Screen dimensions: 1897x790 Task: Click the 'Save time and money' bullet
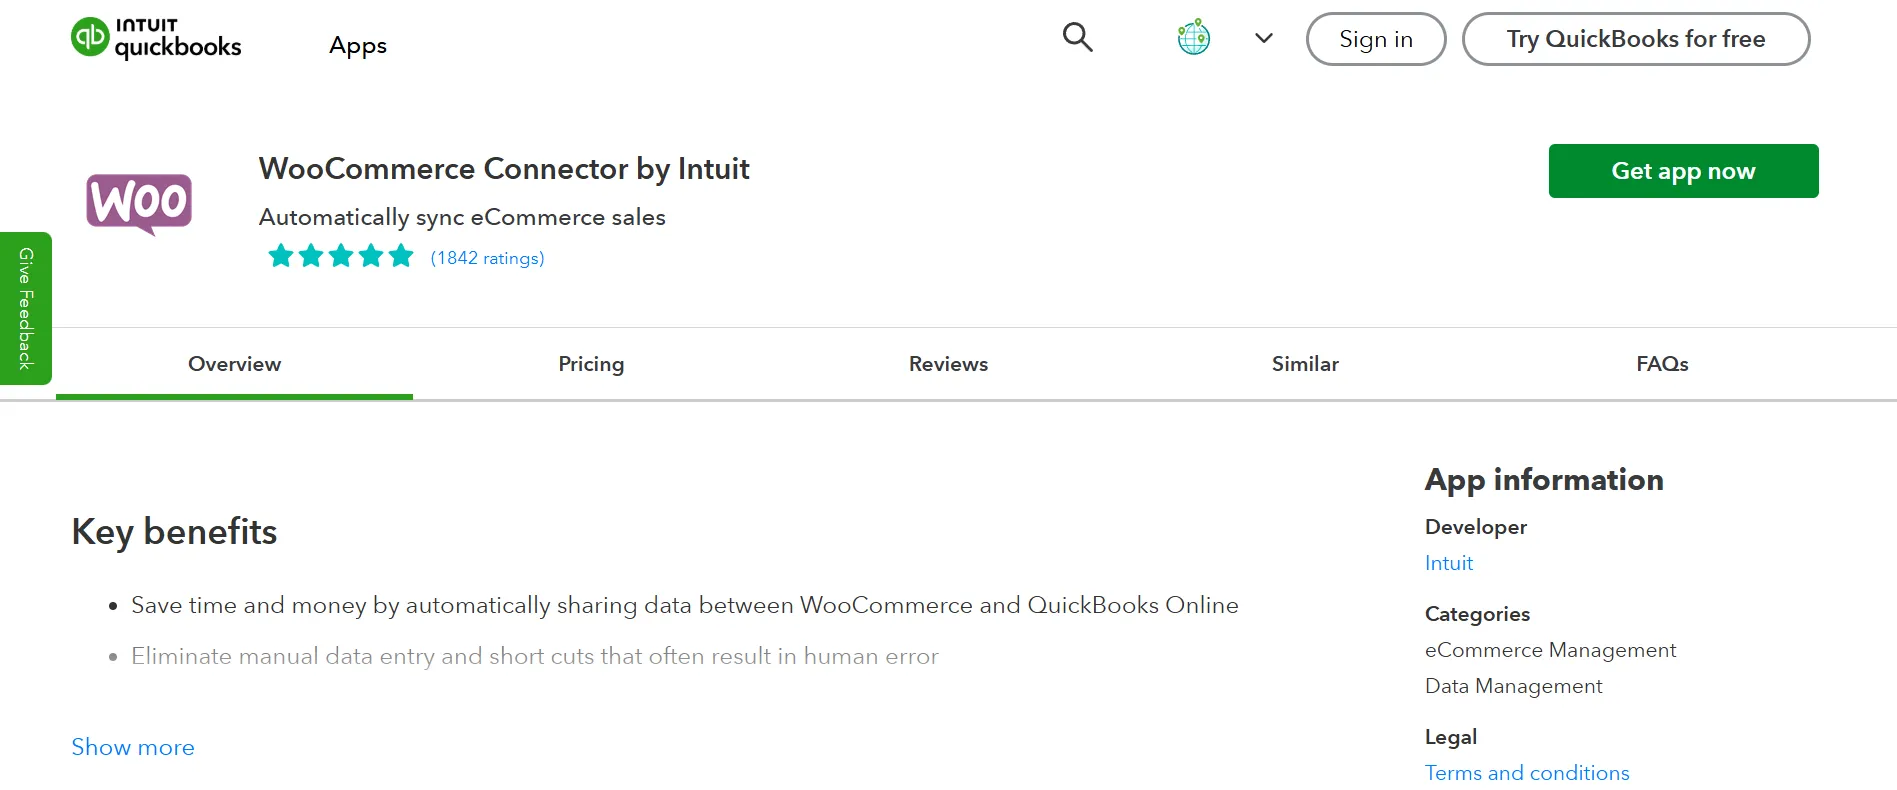pos(685,605)
